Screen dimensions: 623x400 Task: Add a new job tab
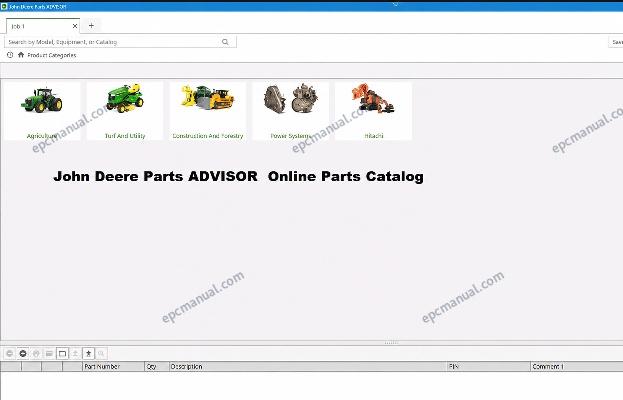tap(91, 26)
